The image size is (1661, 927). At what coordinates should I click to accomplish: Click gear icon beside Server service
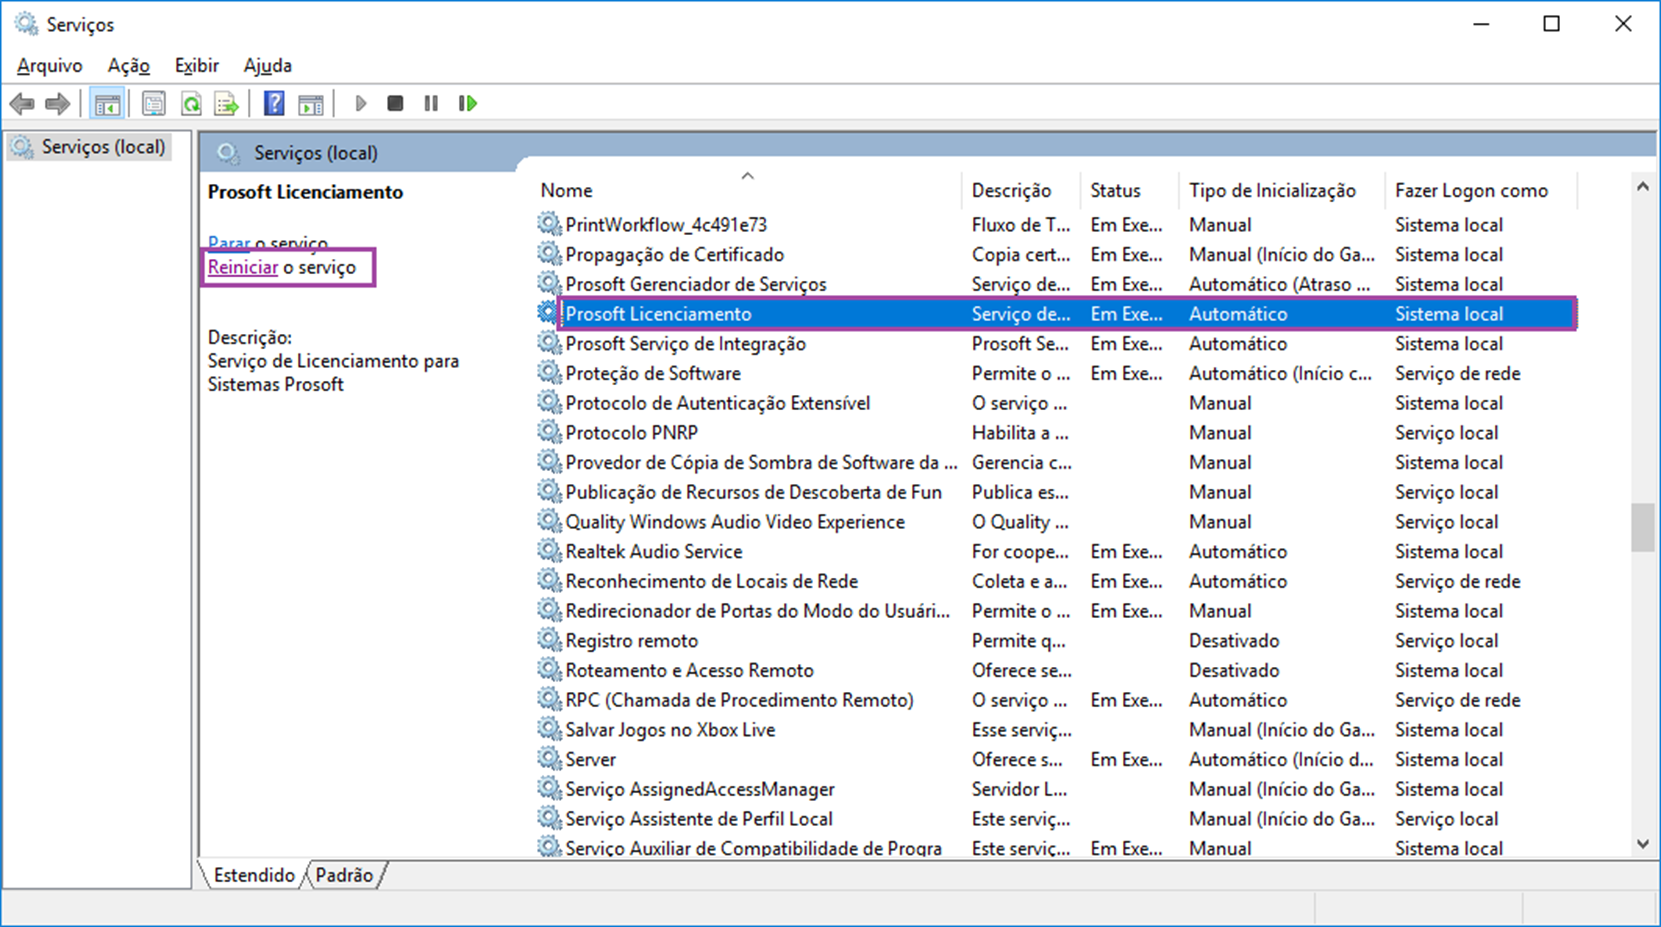coord(549,759)
